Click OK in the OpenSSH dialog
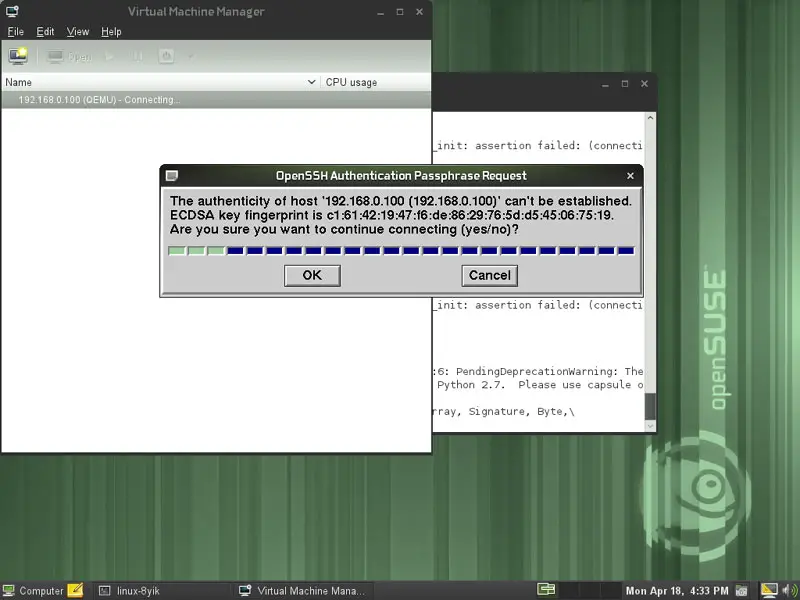 [x=312, y=276]
